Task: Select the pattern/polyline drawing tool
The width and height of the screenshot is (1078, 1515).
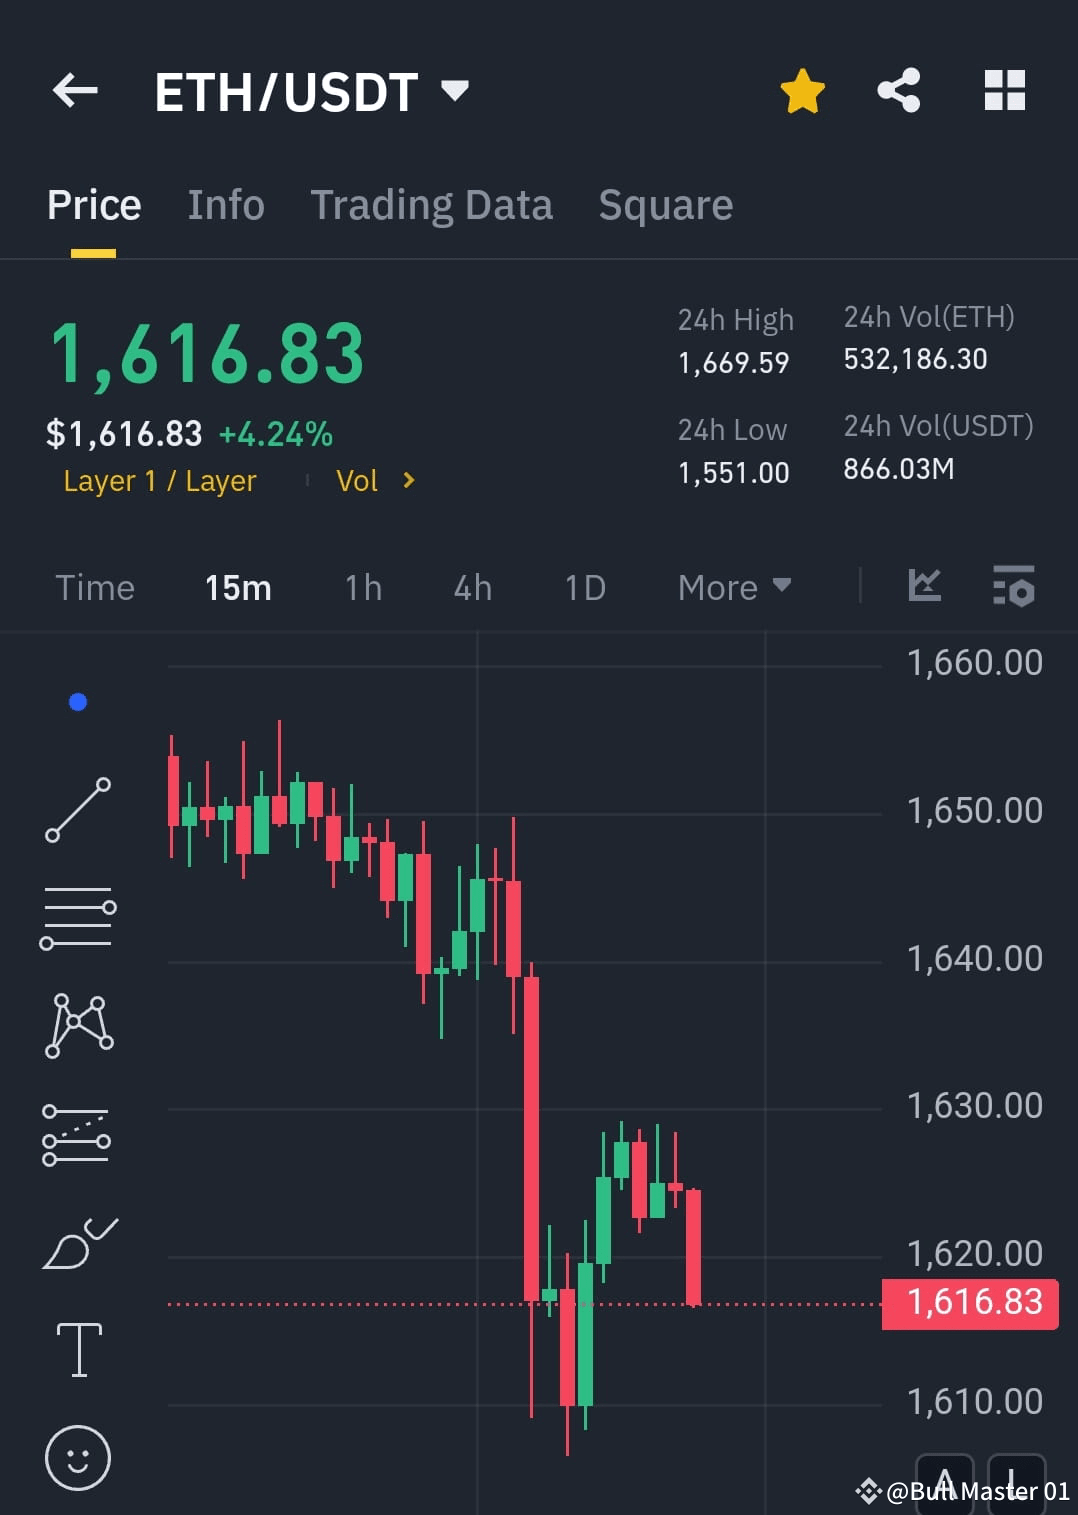Action: 78,1025
